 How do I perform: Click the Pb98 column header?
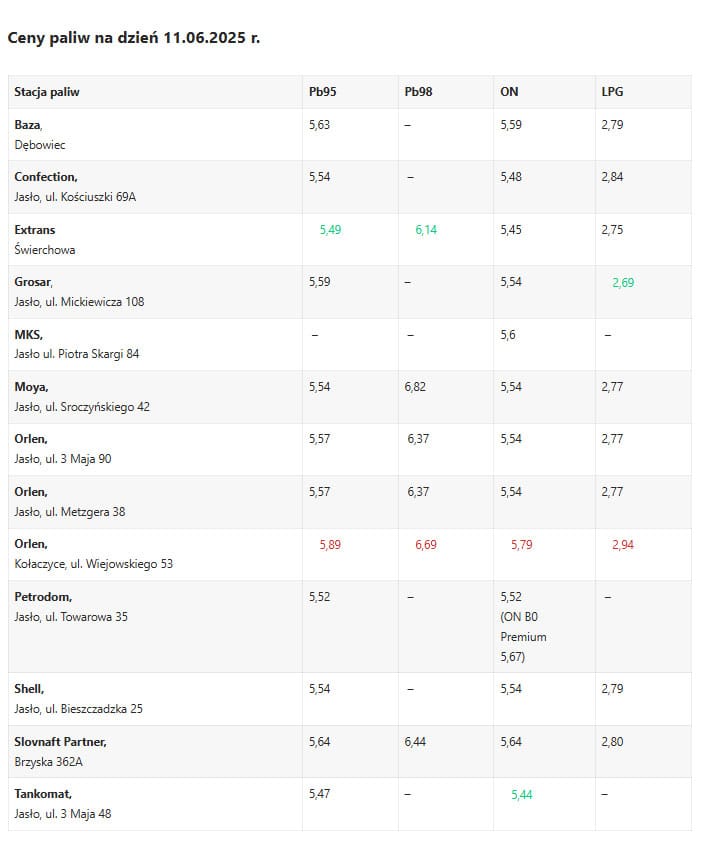(x=418, y=92)
